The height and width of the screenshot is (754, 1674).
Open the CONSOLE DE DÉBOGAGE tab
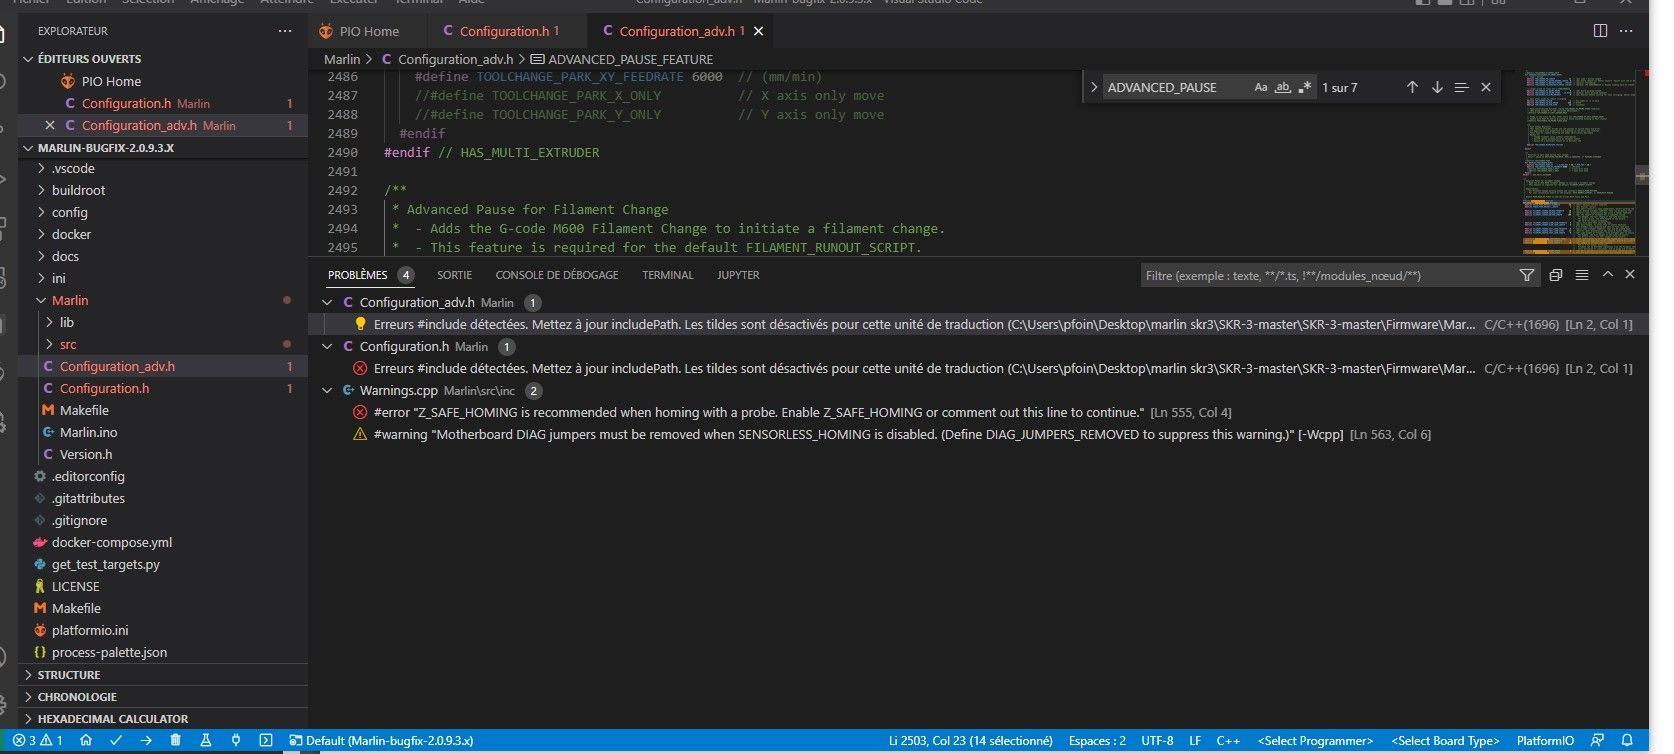[x=557, y=275]
